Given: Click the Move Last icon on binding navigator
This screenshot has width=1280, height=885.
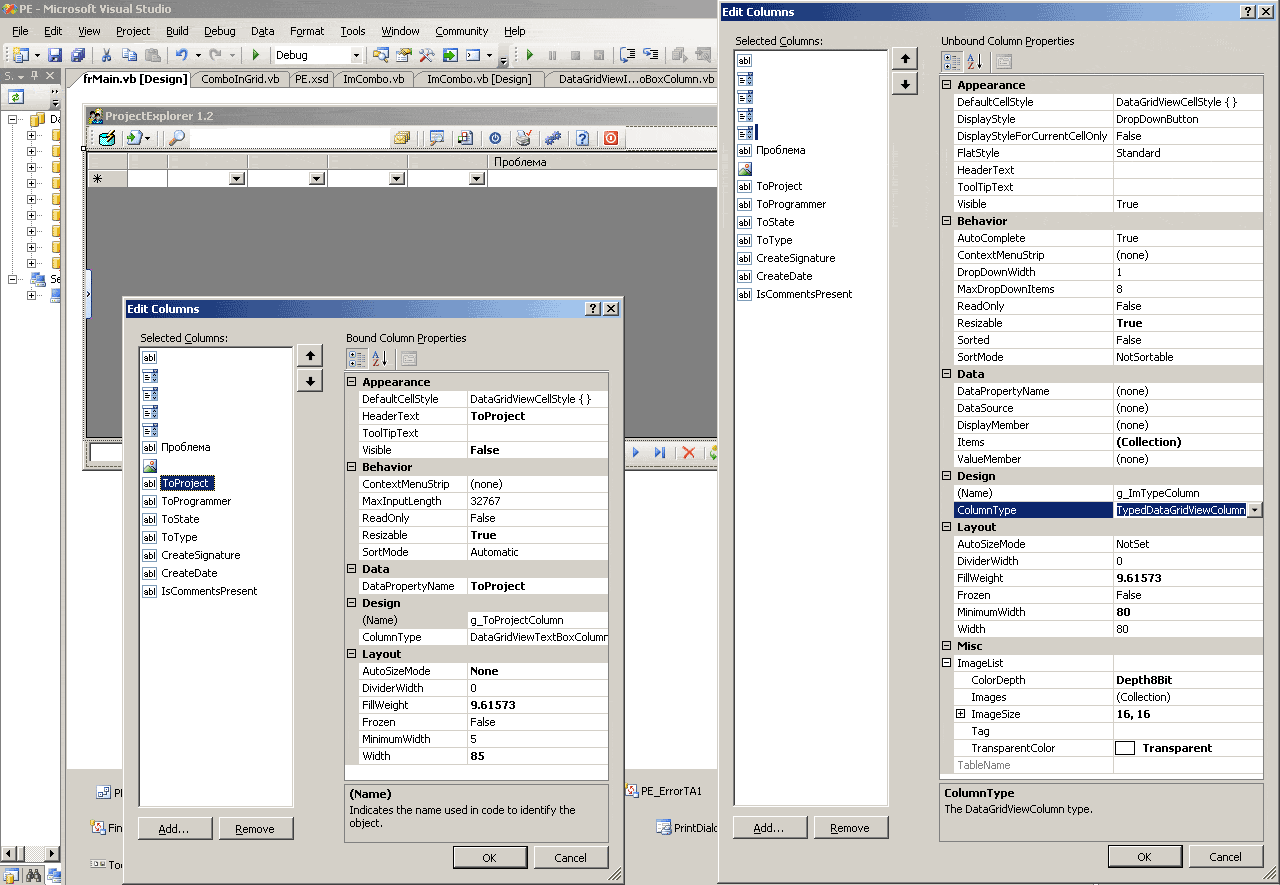Looking at the screenshot, I should pyautogui.click(x=660, y=453).
